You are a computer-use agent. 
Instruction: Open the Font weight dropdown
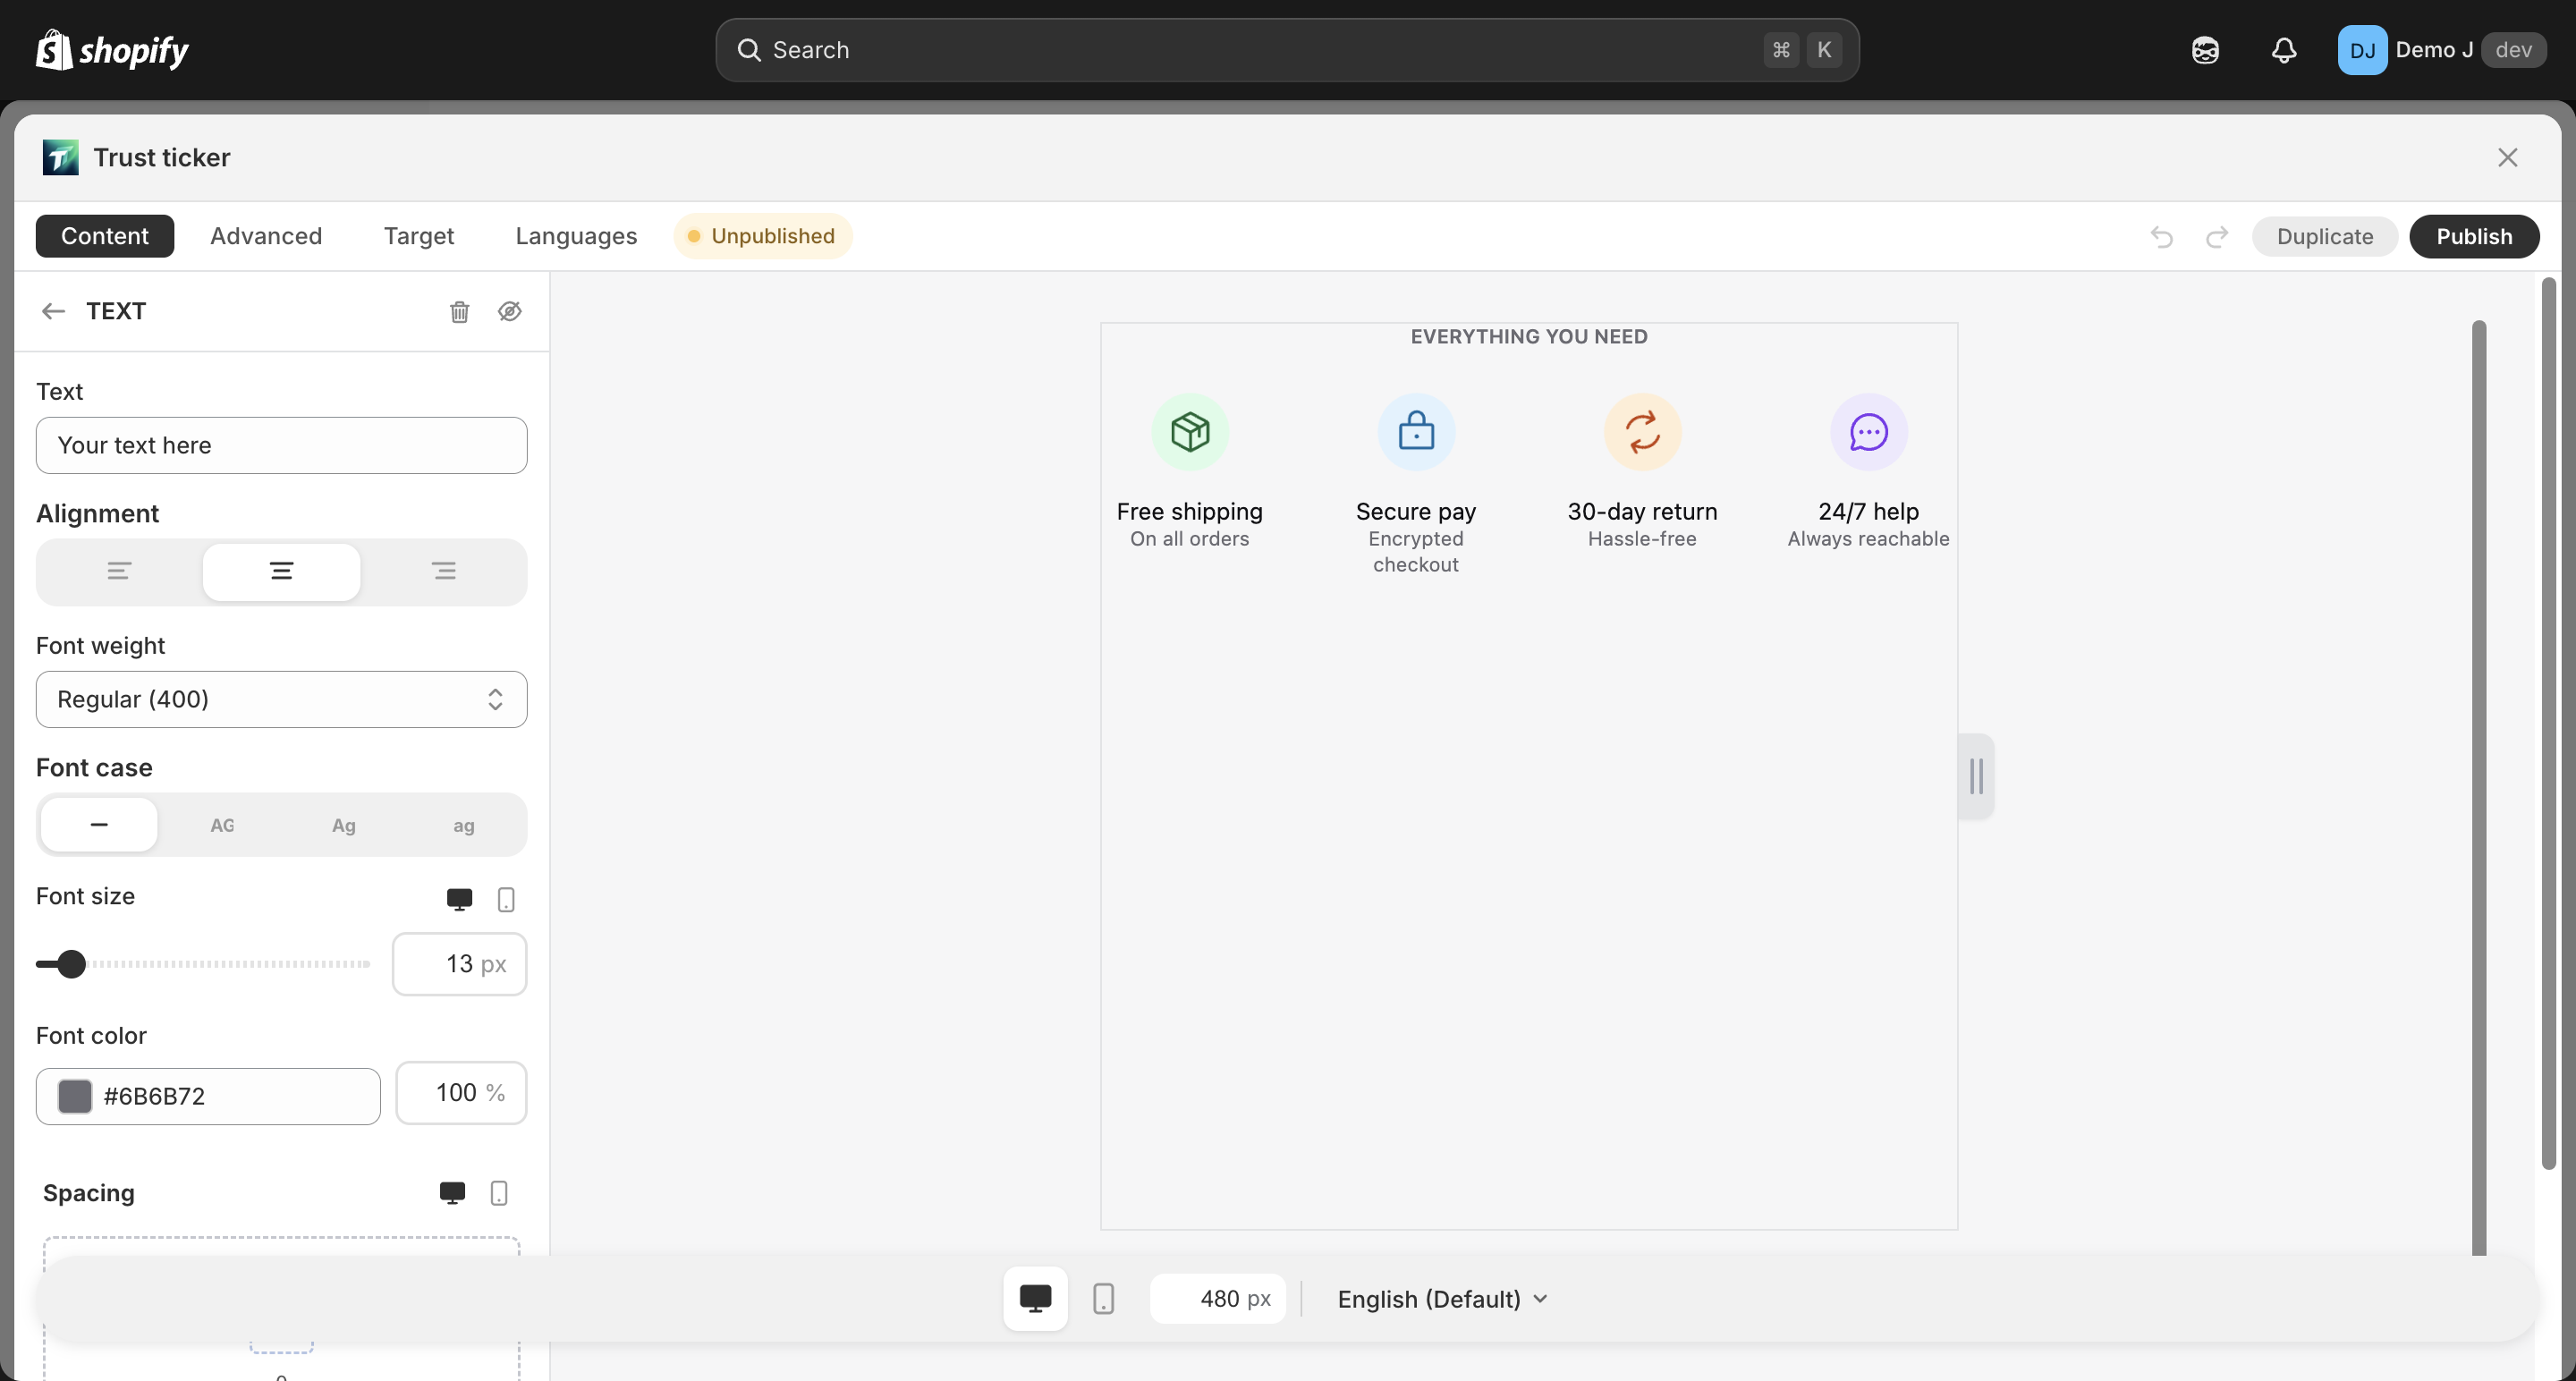point(281,699)
